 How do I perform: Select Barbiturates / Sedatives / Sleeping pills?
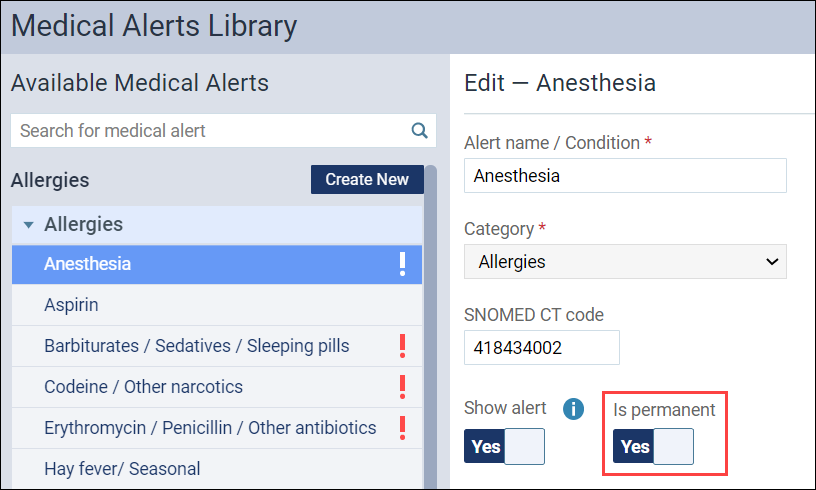pos(217,346)
